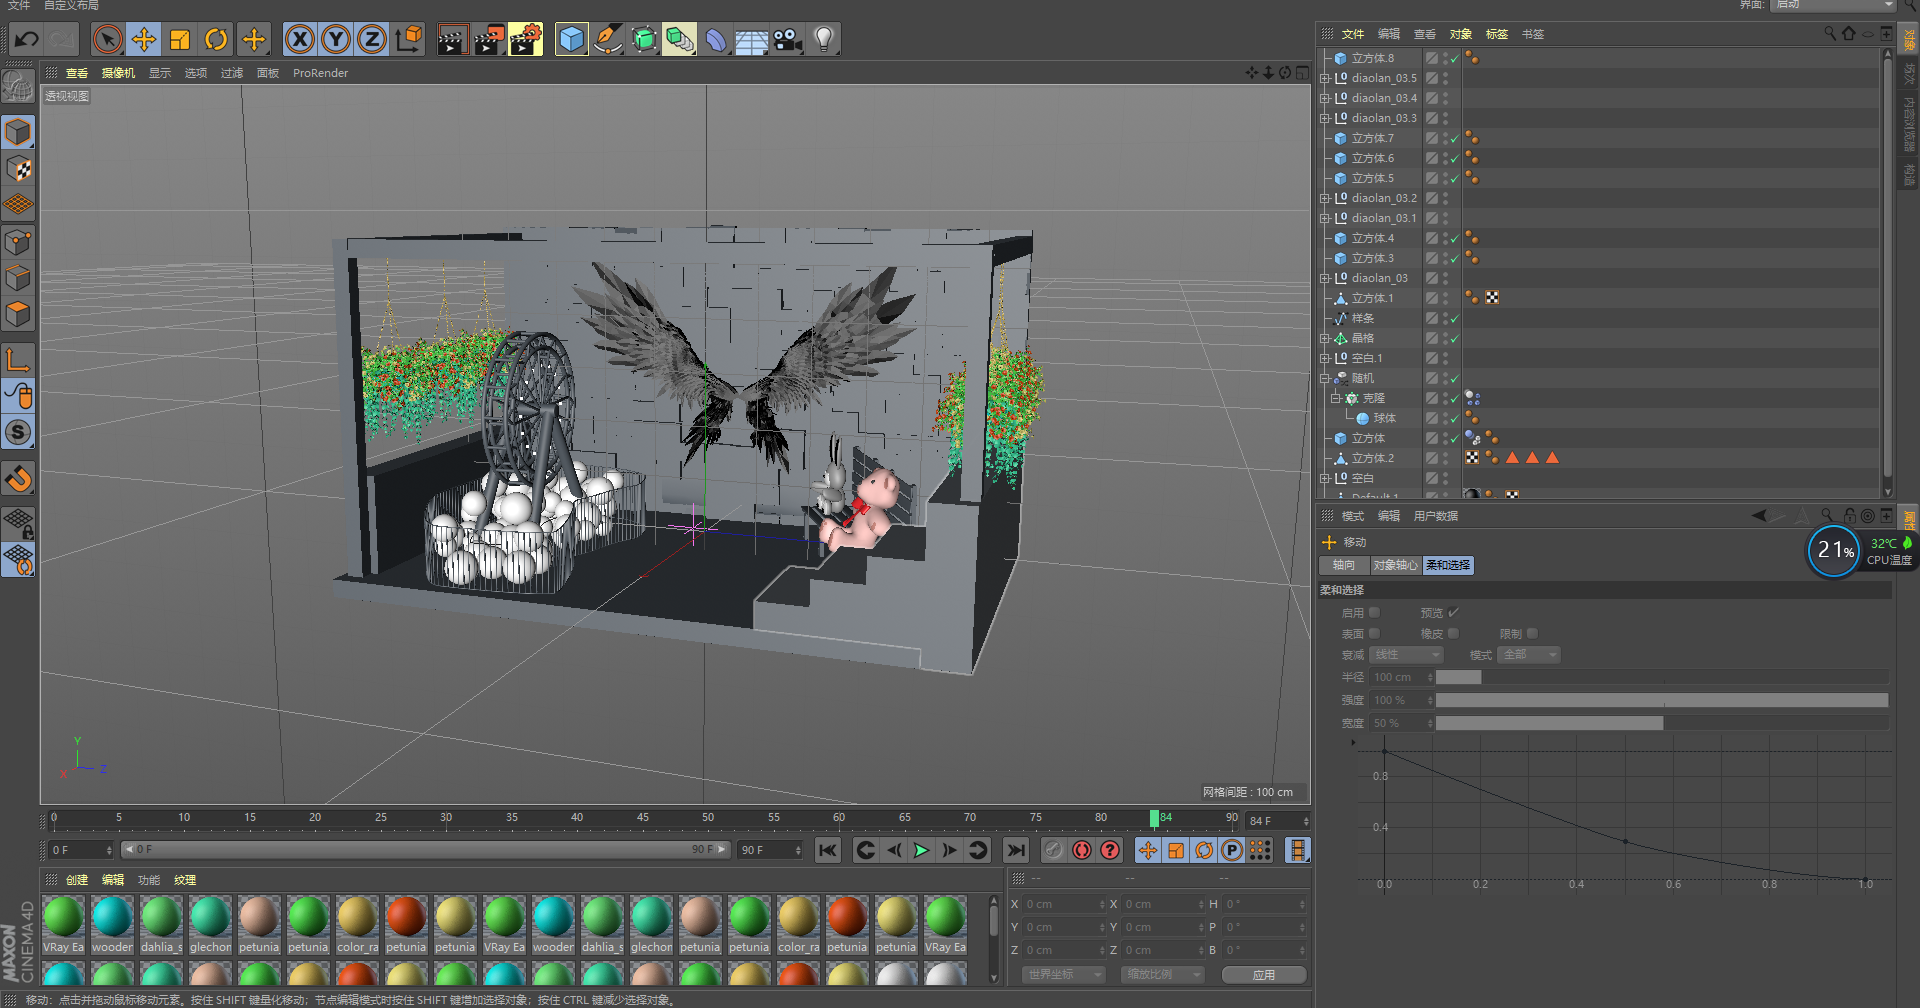Toggle the 启用 checkbox in soft selection
The image size is (1920, 1008).
(1374, 613)
